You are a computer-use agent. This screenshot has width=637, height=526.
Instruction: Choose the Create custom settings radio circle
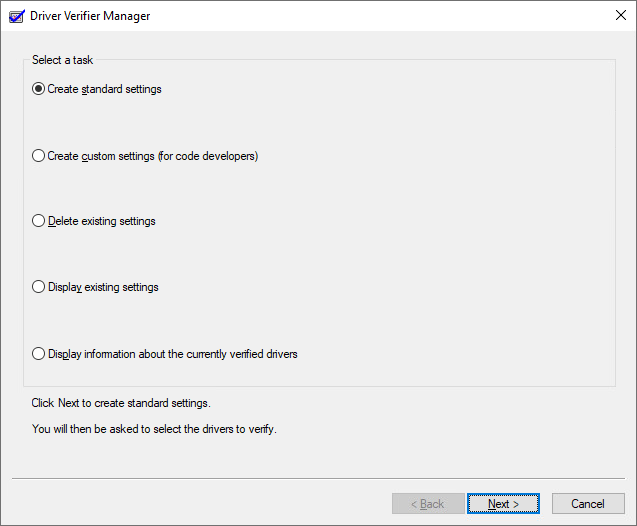point(39,156)
